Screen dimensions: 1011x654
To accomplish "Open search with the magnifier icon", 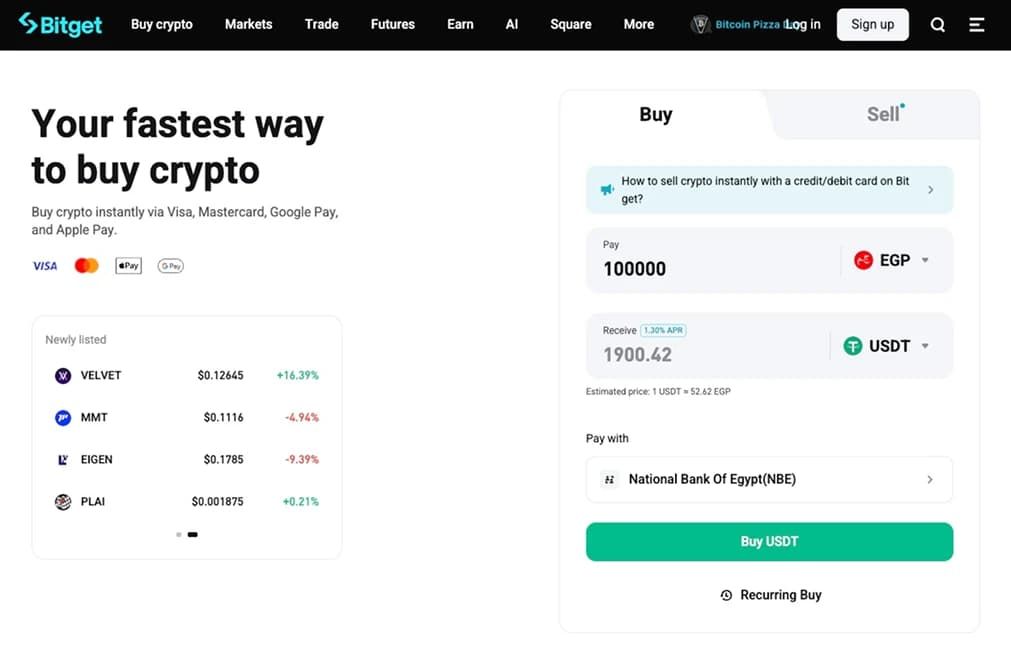I will [x=937, y=25].
